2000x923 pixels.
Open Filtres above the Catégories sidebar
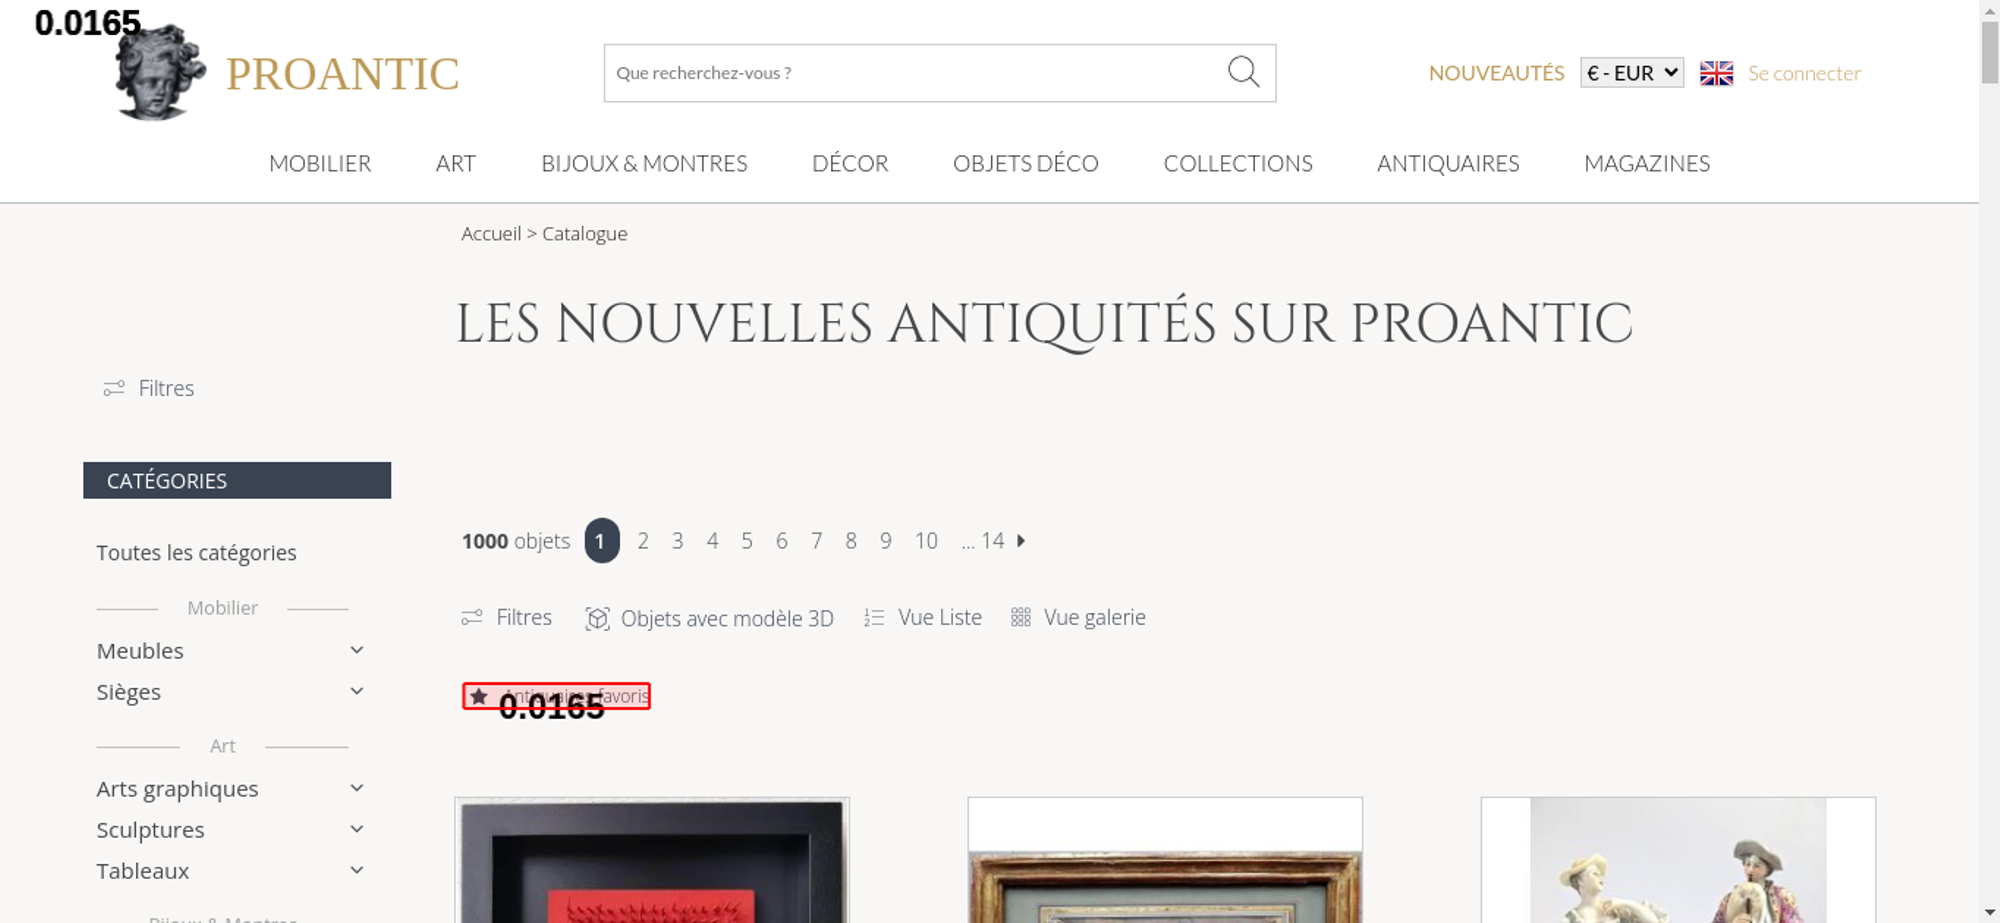point(148,388)
